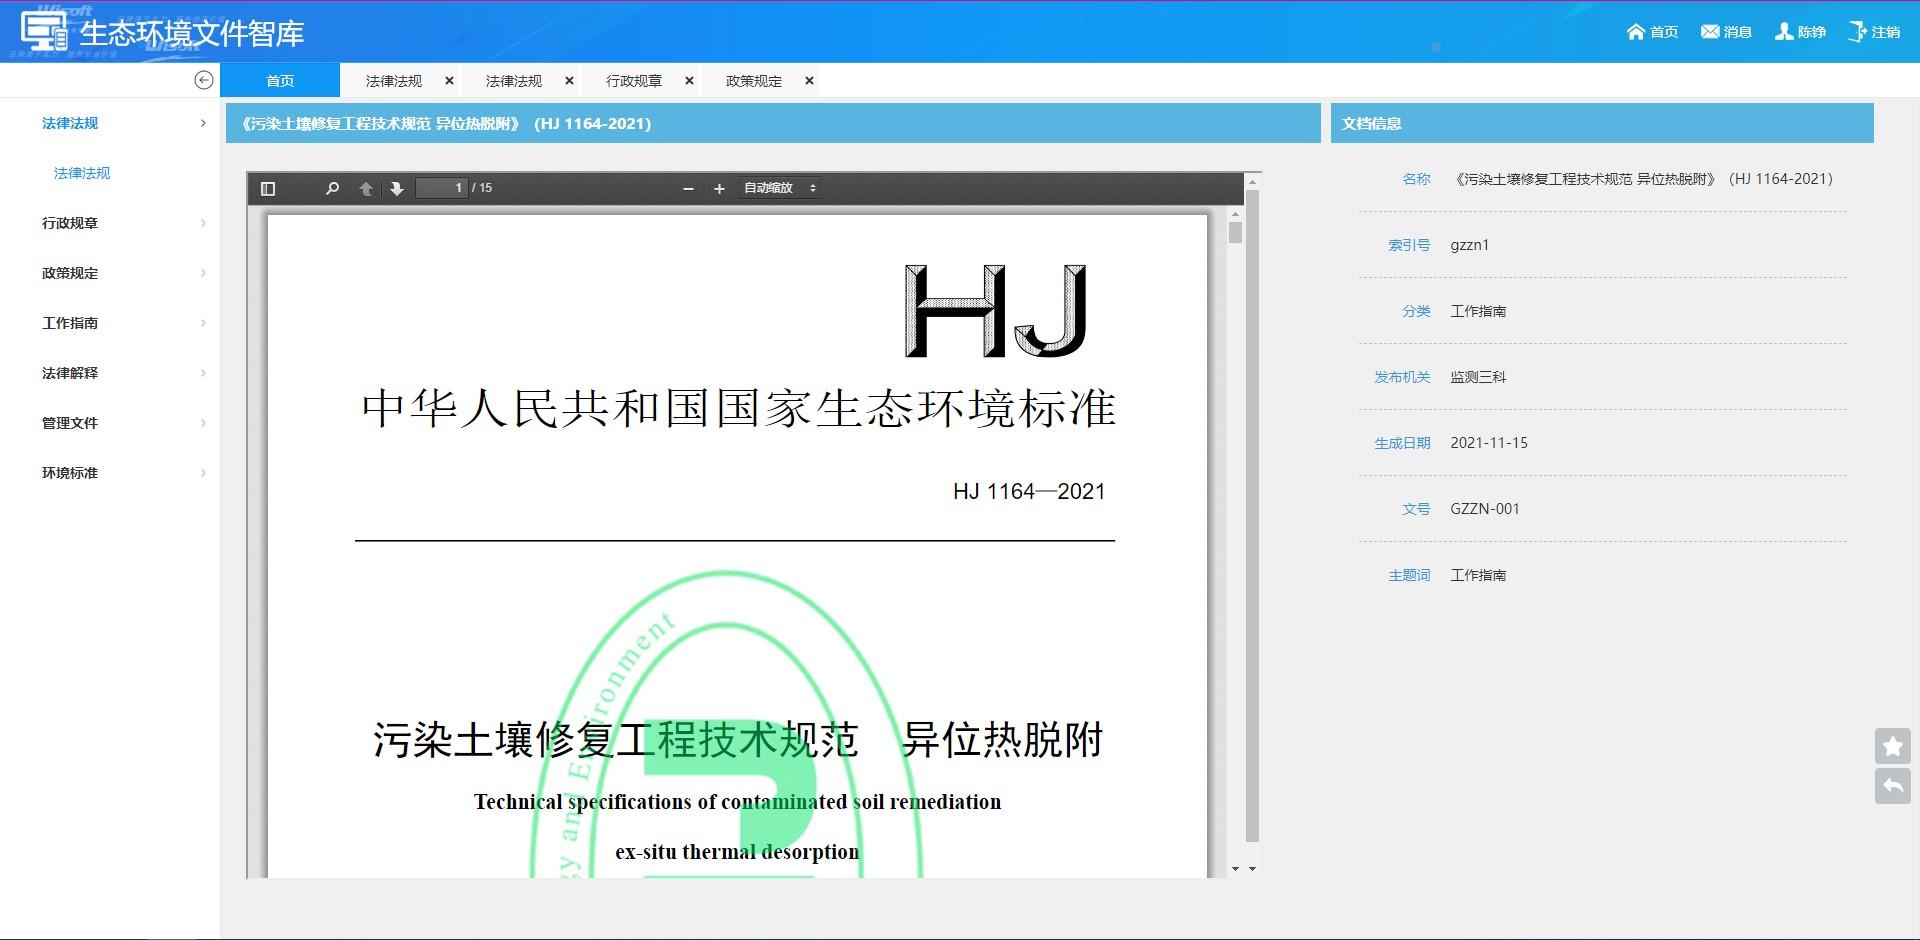Screen dimensions: 1920x940
Task: Click the PDF vertical scrollbar thumb
Action: tap(1235, 233)
